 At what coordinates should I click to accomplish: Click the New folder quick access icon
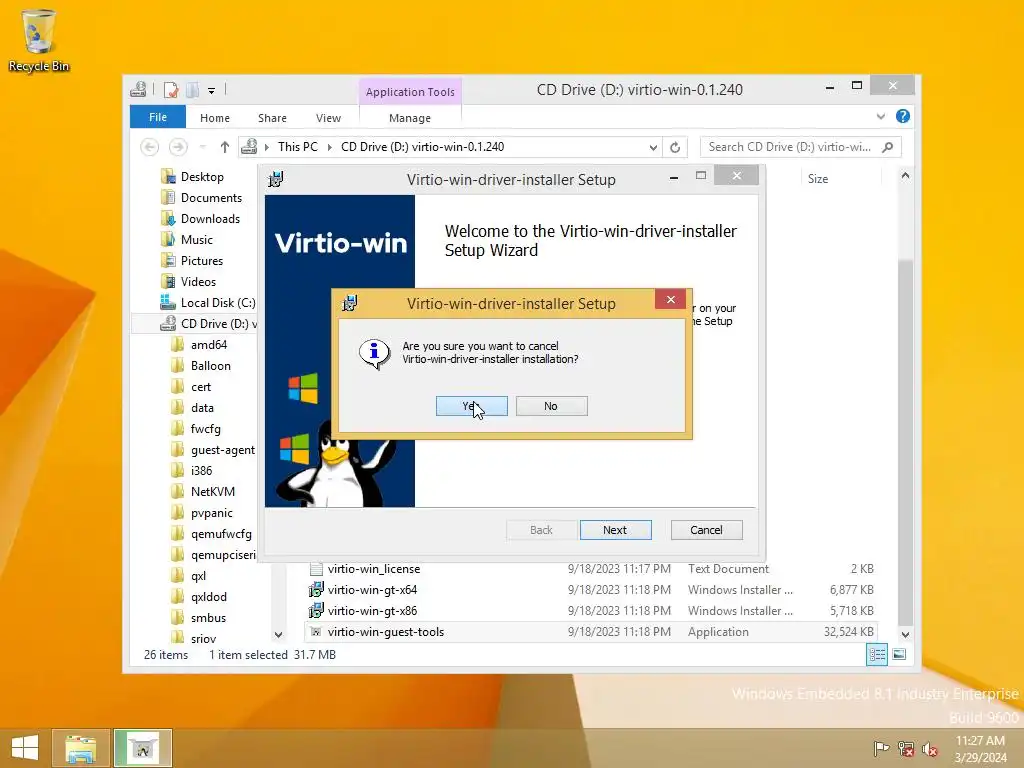pyautogui.click(x=193, y=90)
